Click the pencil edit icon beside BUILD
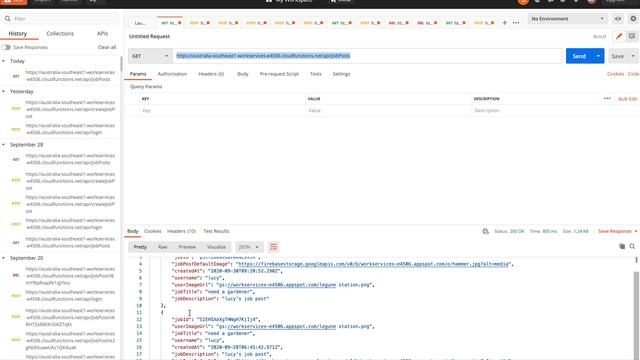 click(x=619, y=36)
